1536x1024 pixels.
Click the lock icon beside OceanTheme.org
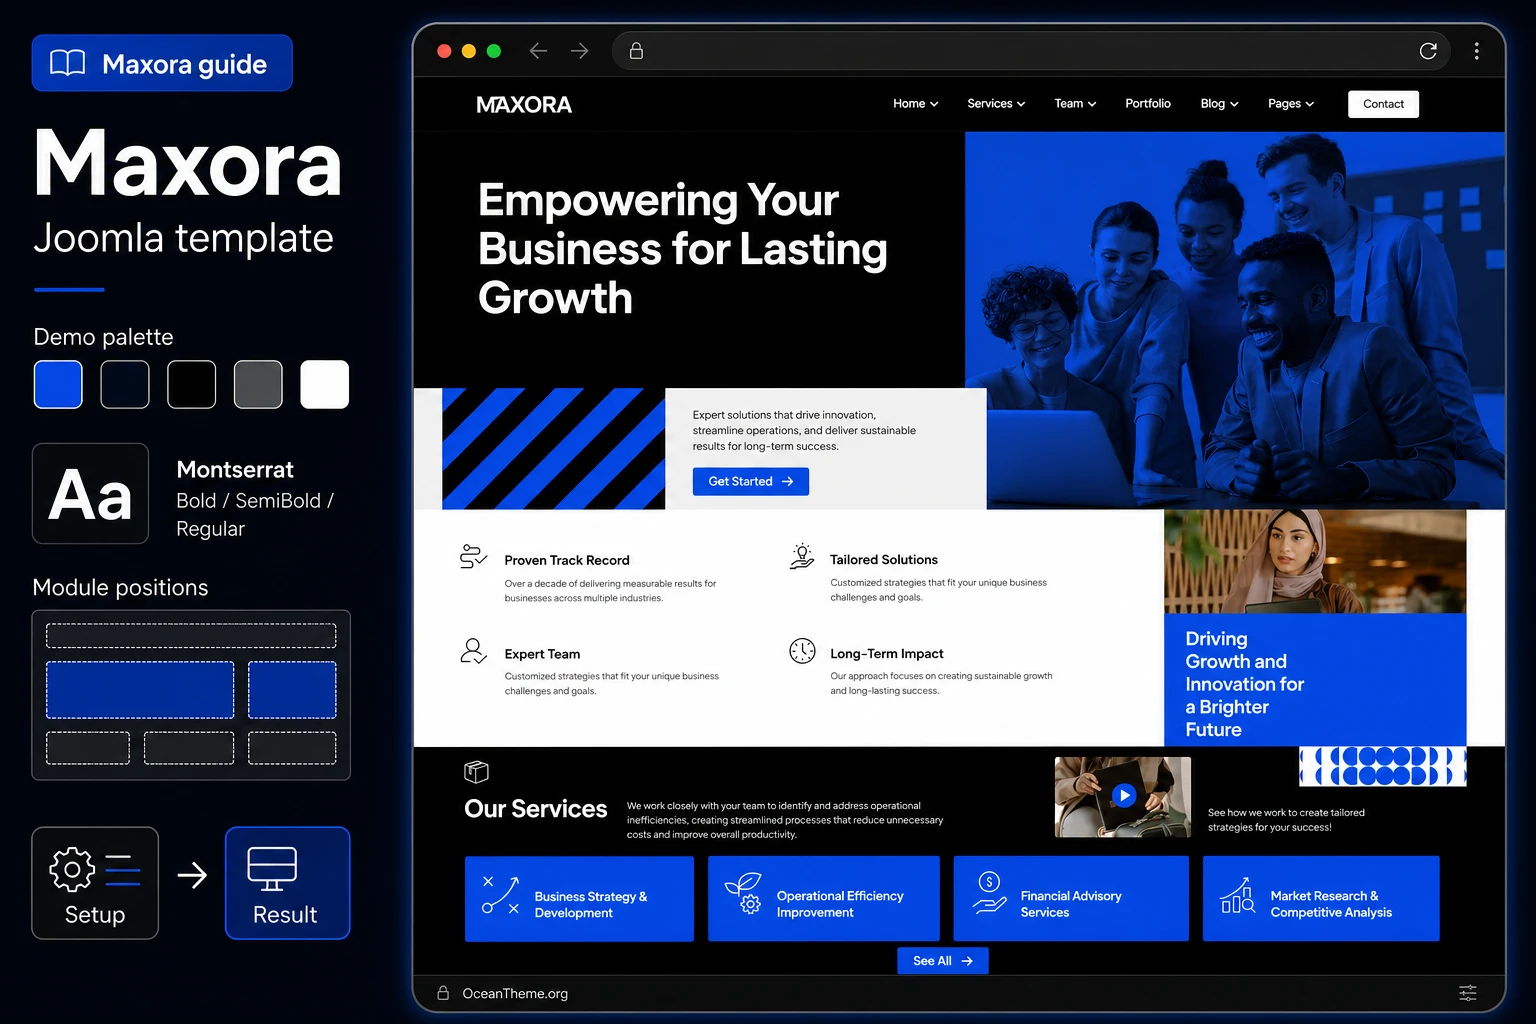[x=443, y=993]
